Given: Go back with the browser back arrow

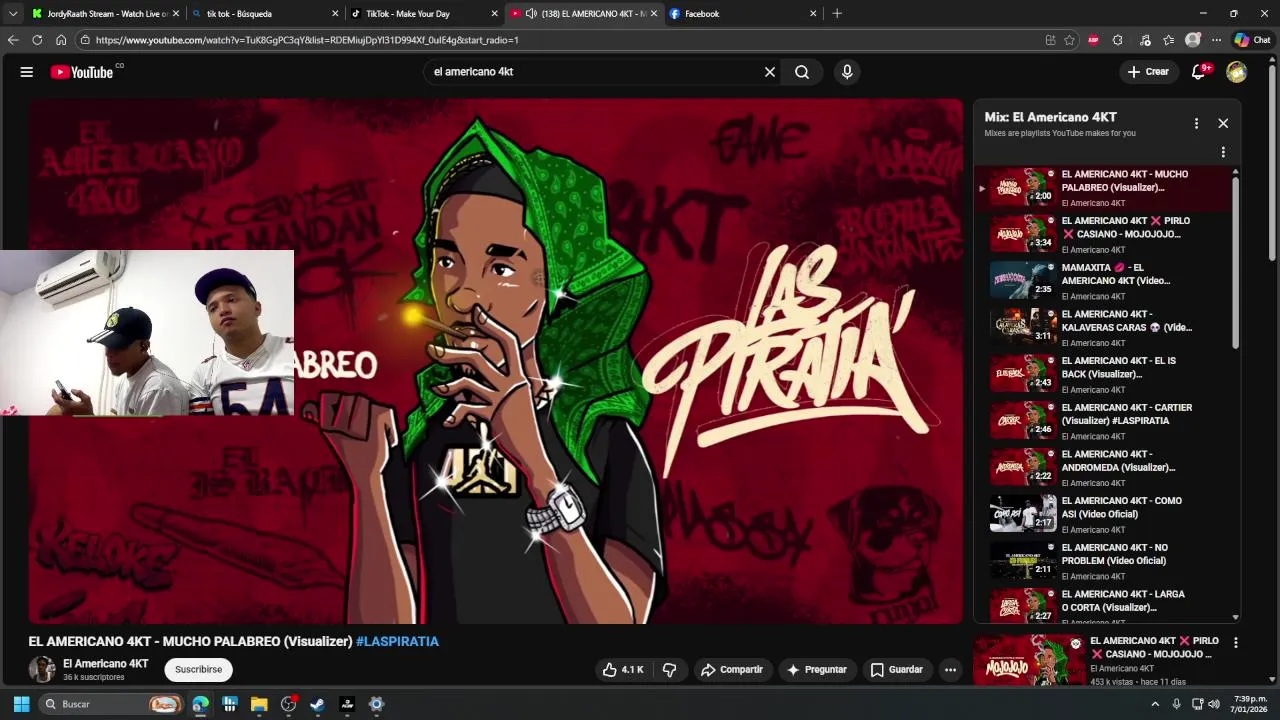Looking at the screenshot, I should pyautogui.click(x=13, y=40).
